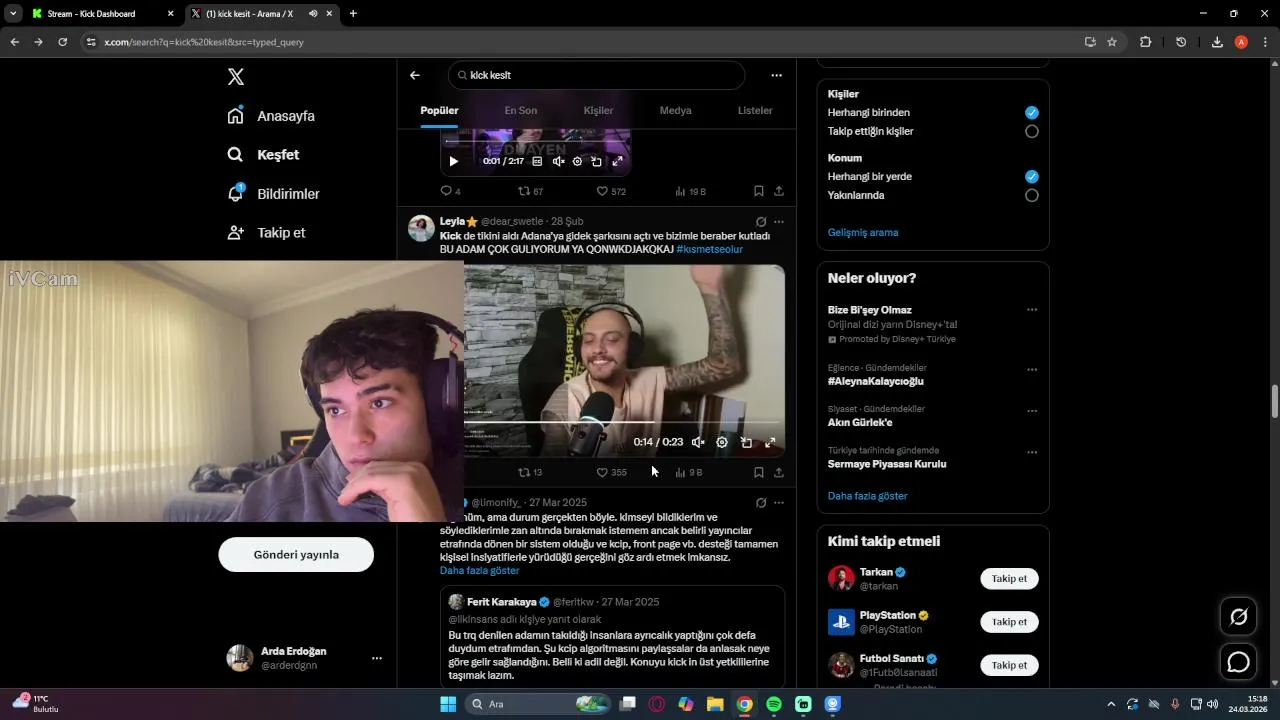Unmute the top 2:17 video

(558, 161)
